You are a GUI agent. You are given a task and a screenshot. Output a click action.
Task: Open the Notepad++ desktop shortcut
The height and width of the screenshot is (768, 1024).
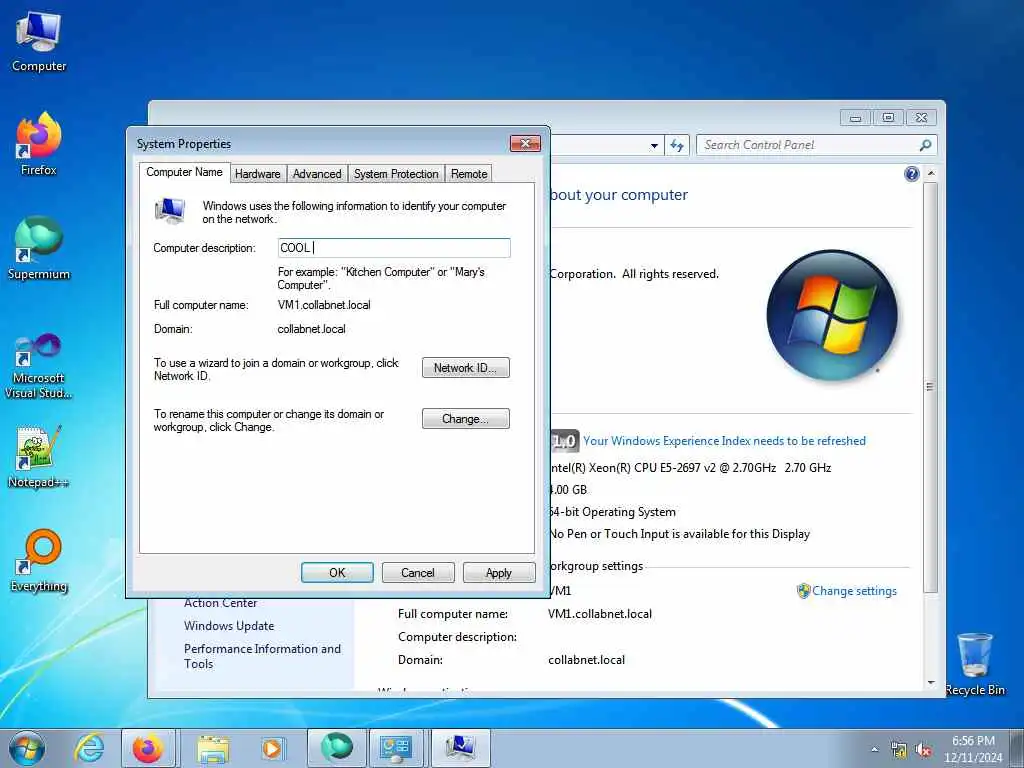(39, 457)
